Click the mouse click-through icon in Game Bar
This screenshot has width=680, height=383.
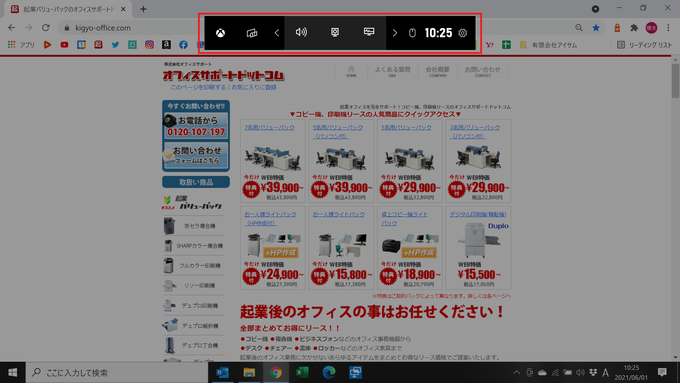click(412, 33)
